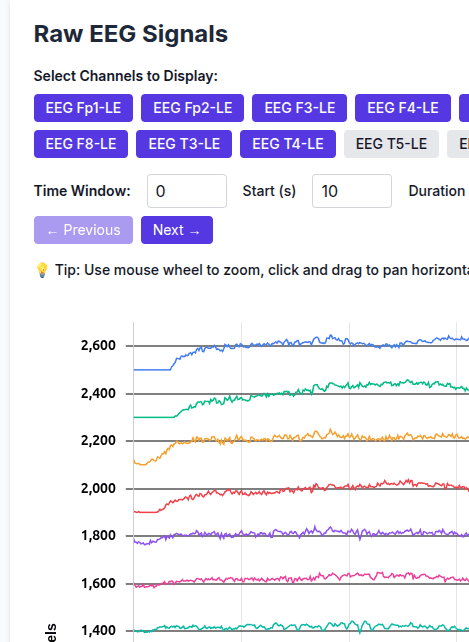This screenshot has width=469, height=642.
Task: Toggle the EEG T4-LE channel
Action: click(288, 144)
